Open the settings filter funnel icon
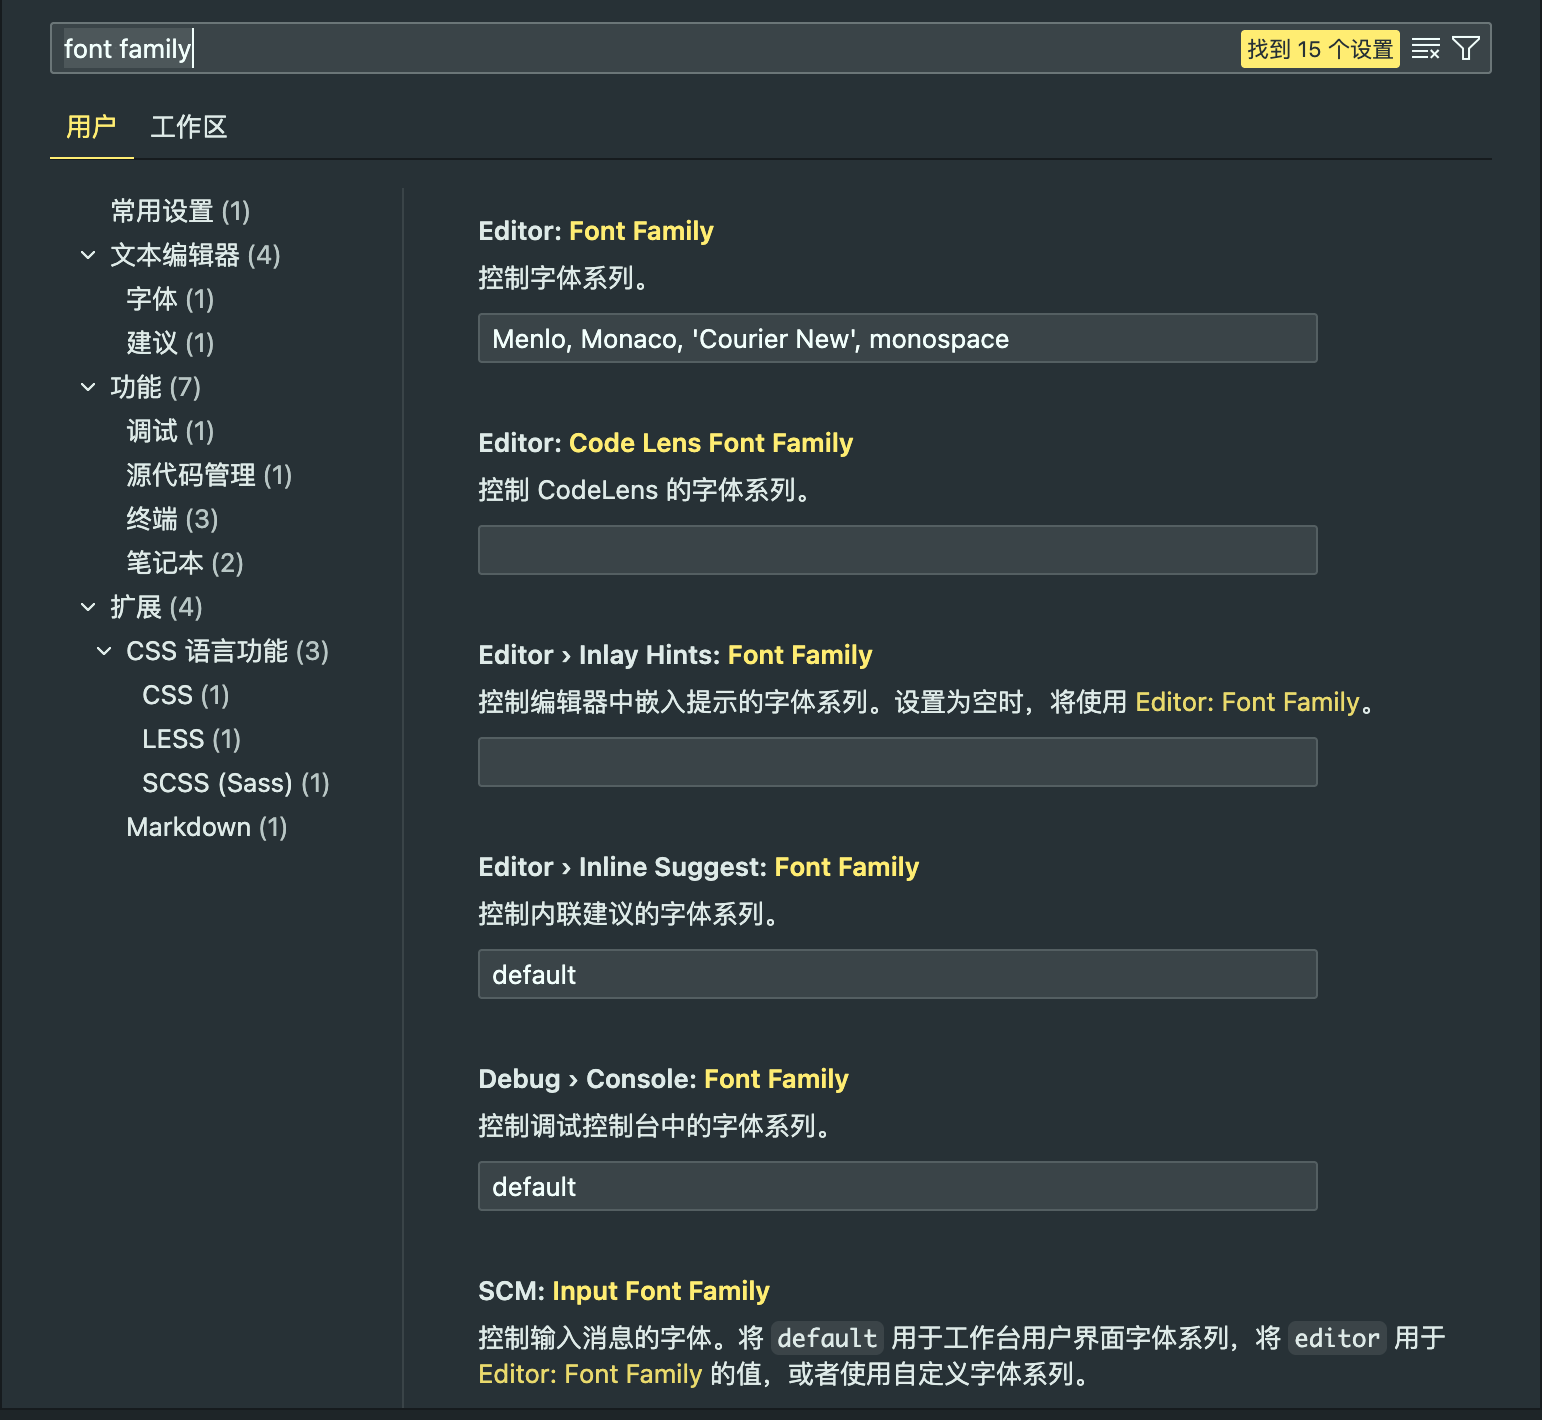Screen dimensions: 1542x1420 tap(1465, 49)
